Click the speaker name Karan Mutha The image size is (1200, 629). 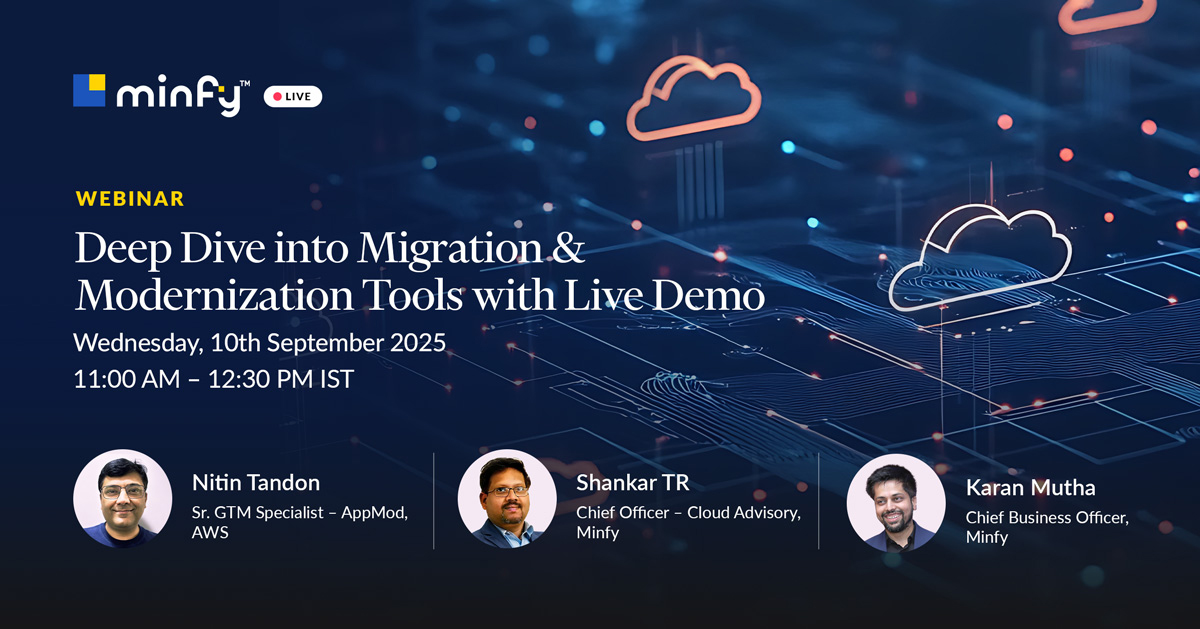coord(1030,488)
